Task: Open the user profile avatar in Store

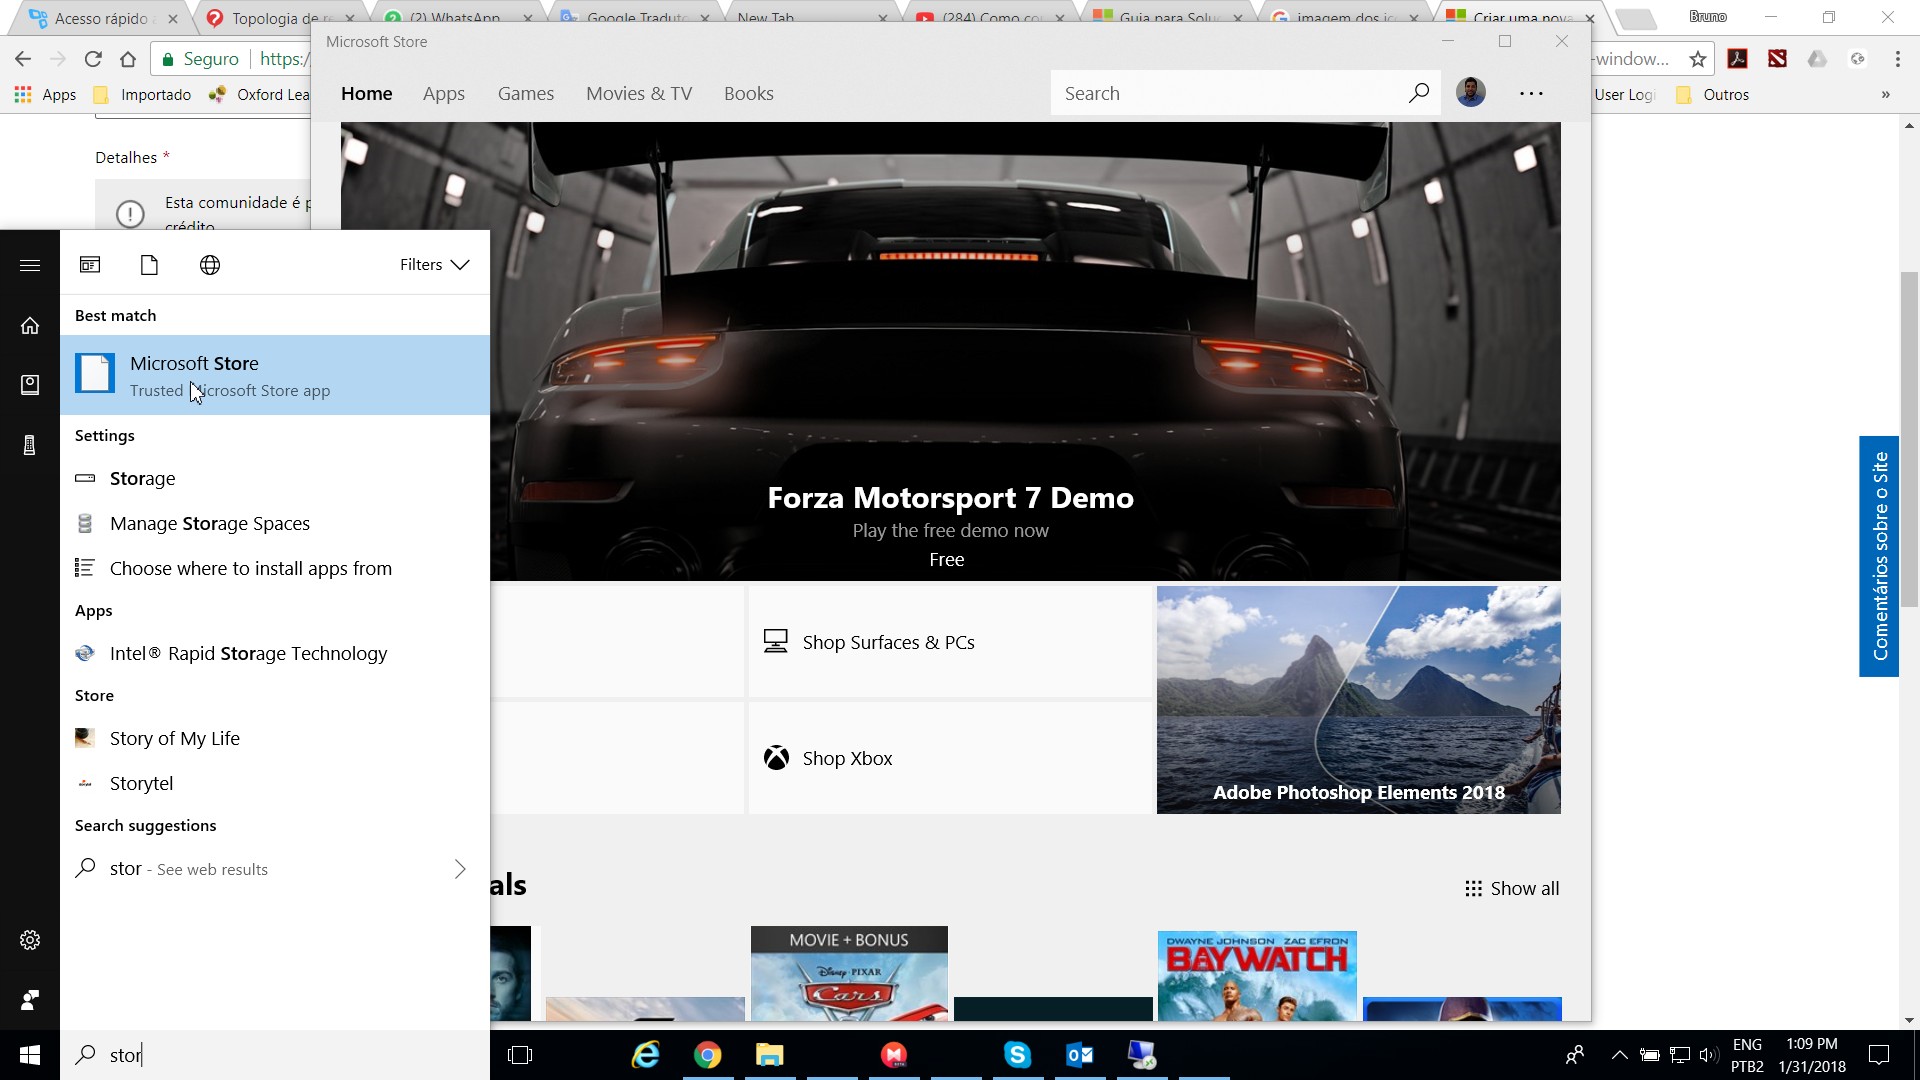Action: (x=1470, y=93)
